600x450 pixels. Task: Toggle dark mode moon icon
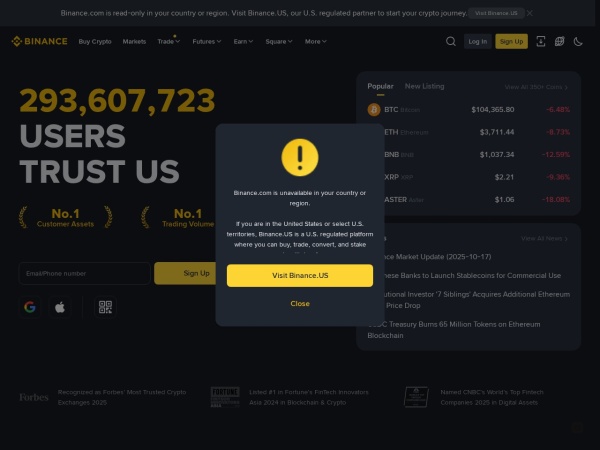point(578,41)
